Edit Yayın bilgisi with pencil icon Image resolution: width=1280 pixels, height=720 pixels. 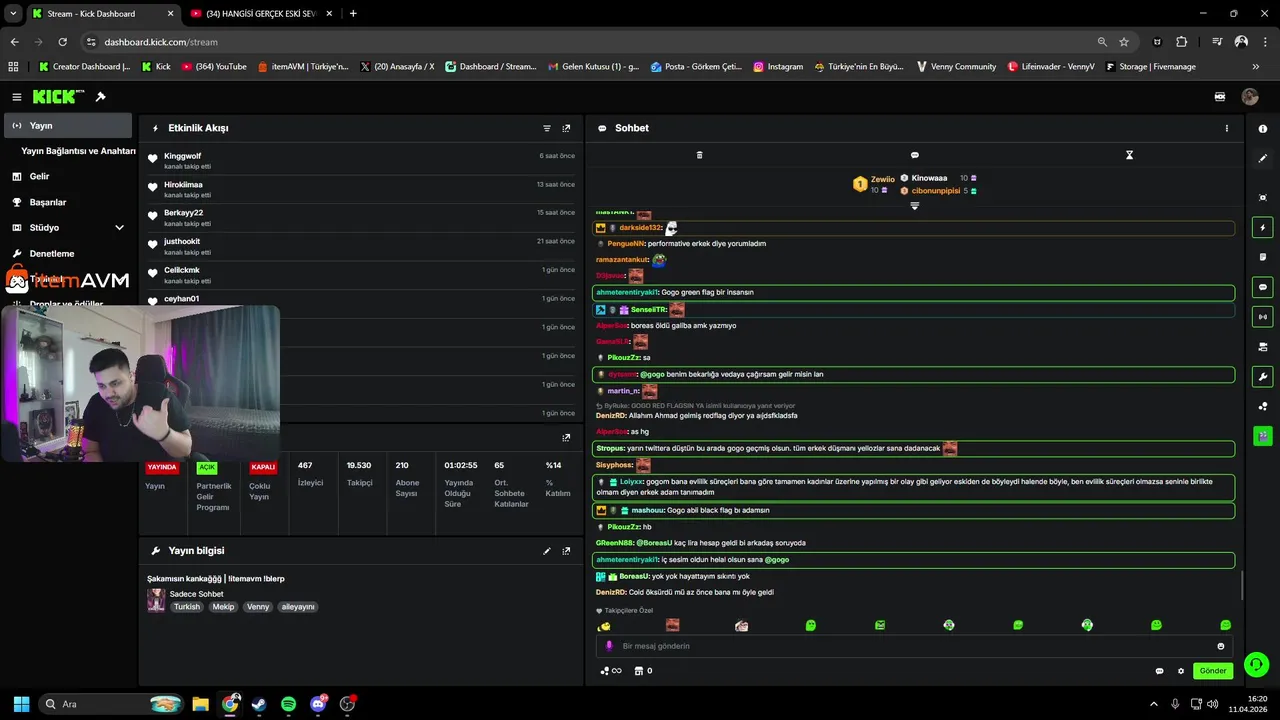(547, 551)
